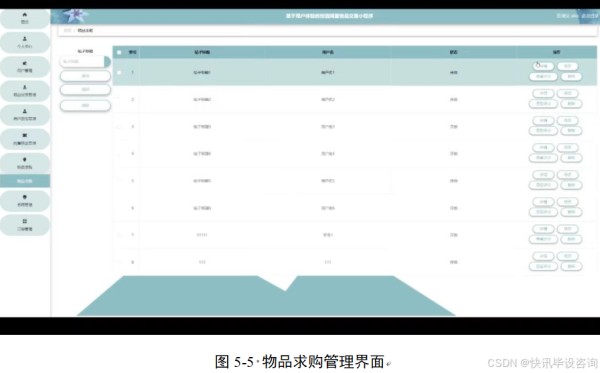
Task: Open the sidebar item with grid icon
Action: tap(24, 225)
